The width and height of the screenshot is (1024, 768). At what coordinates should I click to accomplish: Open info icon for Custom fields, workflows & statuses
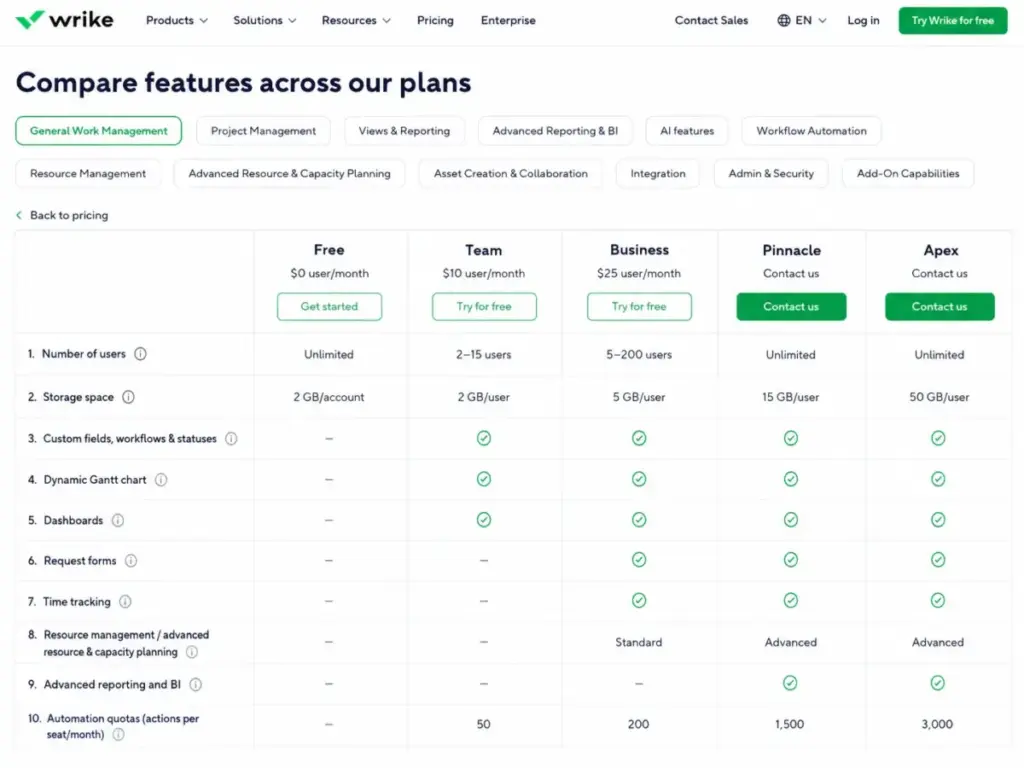(231, 438)
